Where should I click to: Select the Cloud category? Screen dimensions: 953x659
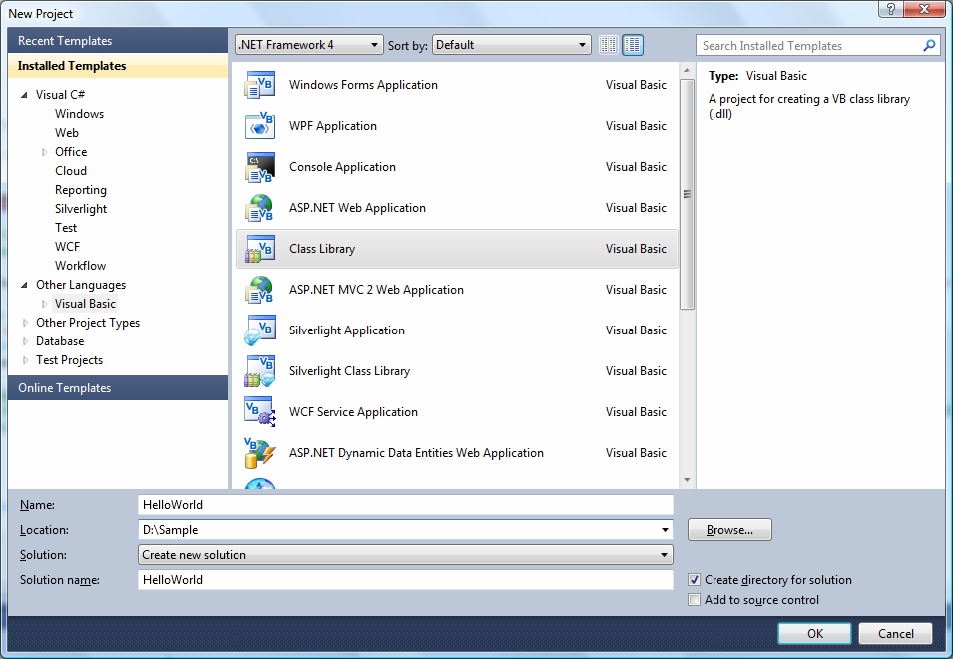(71, 171)
